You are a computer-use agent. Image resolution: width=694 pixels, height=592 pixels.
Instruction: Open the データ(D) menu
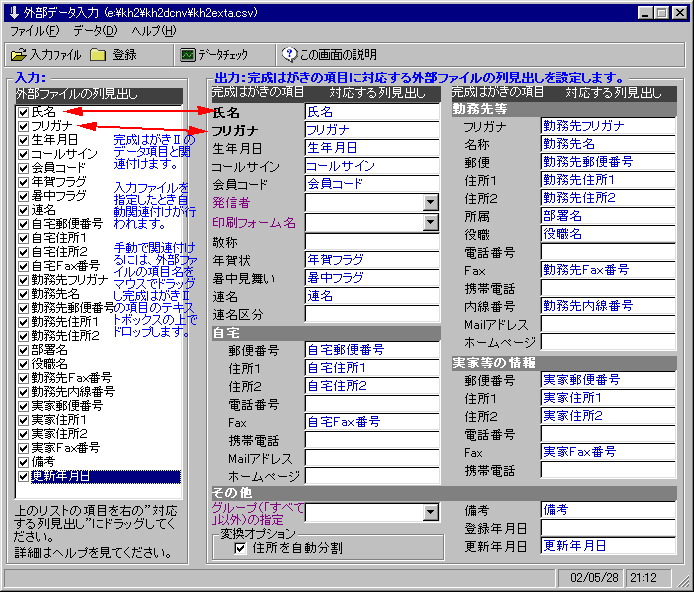[95, 32]
